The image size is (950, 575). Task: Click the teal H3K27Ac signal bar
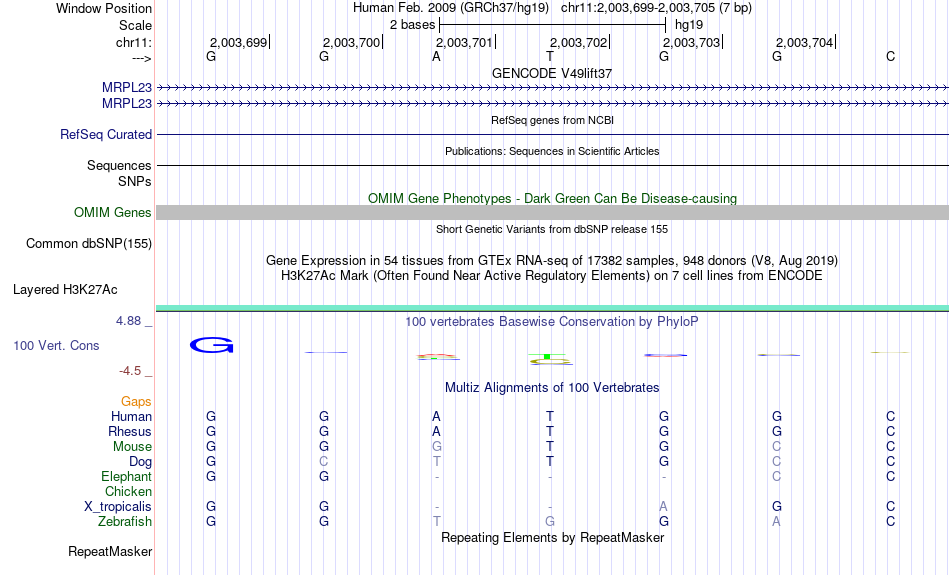tap(553, 308)
